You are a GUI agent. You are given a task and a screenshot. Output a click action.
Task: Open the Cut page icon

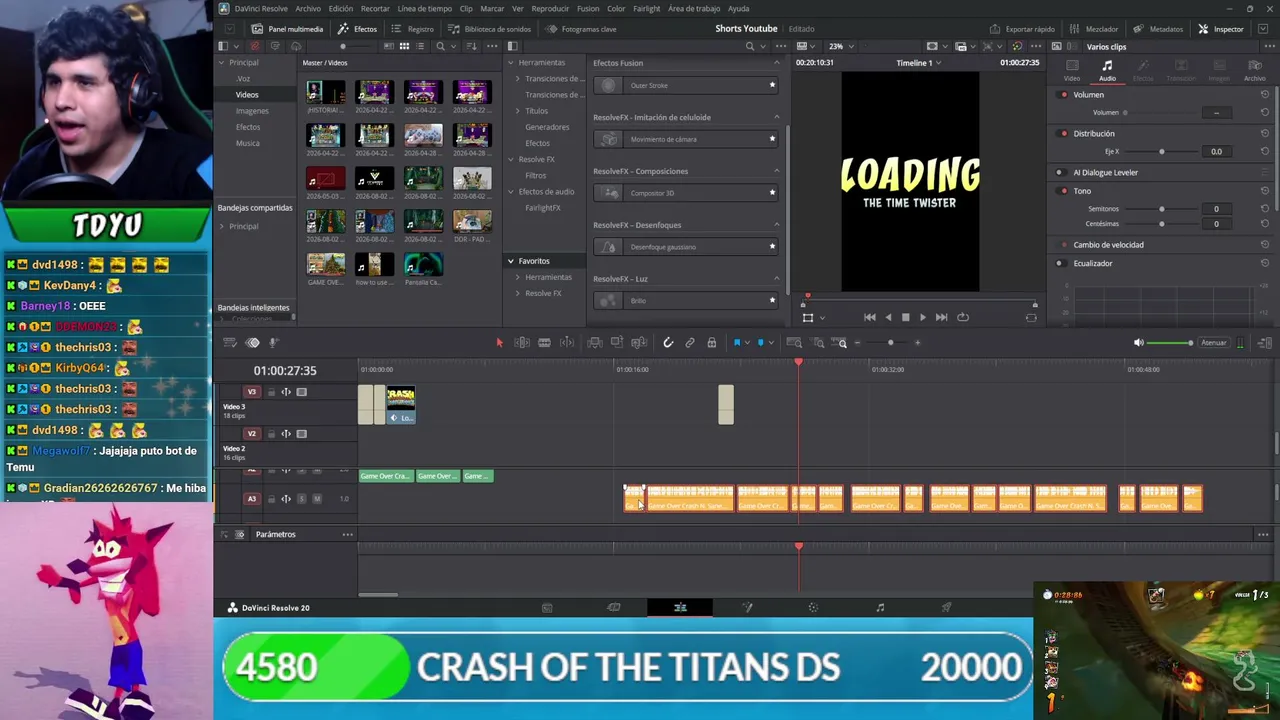click(x=613, y=607)
